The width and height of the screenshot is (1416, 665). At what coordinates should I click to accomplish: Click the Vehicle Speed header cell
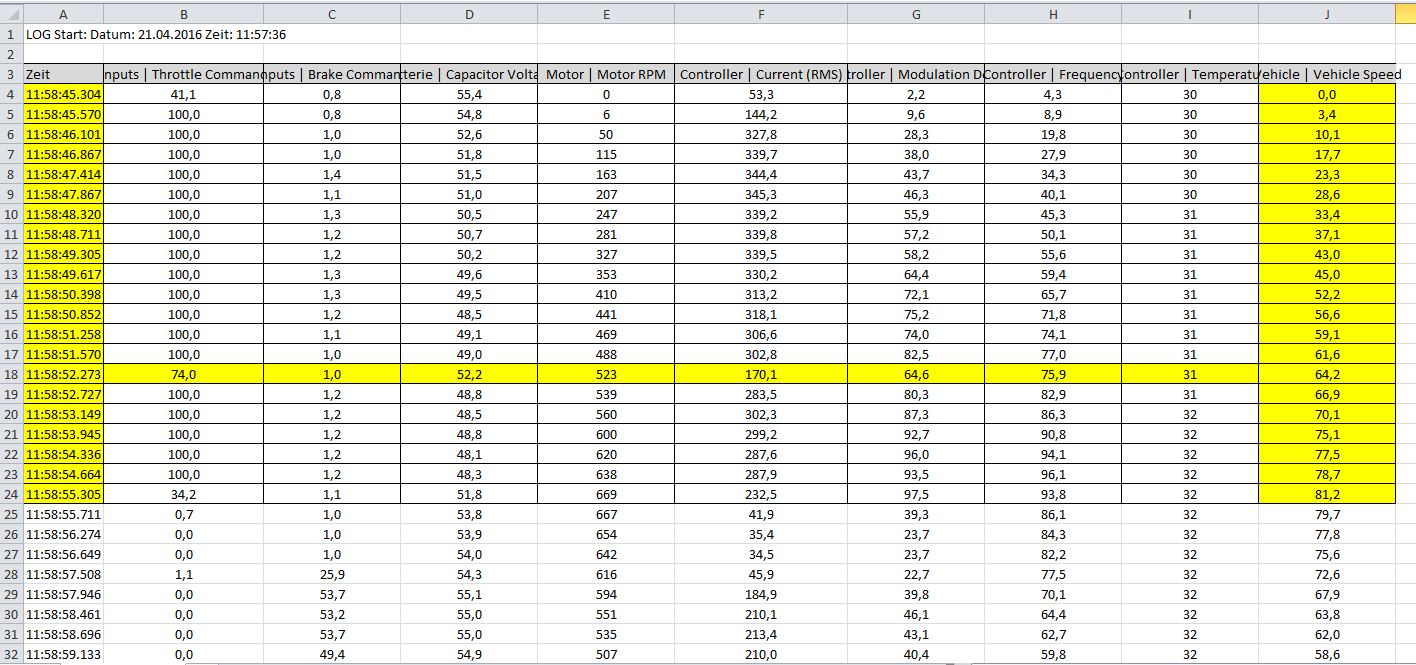tap(1326, 74)
